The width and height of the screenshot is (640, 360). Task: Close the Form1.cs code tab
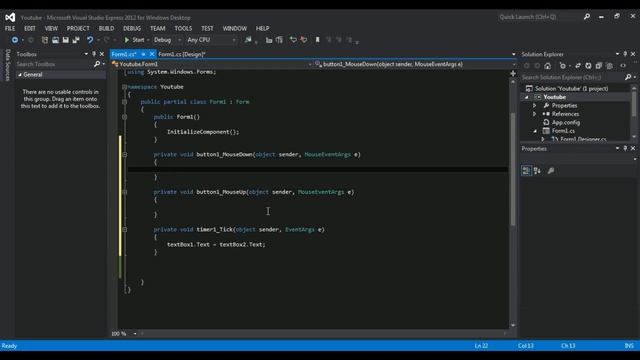(x=152, y=54)
